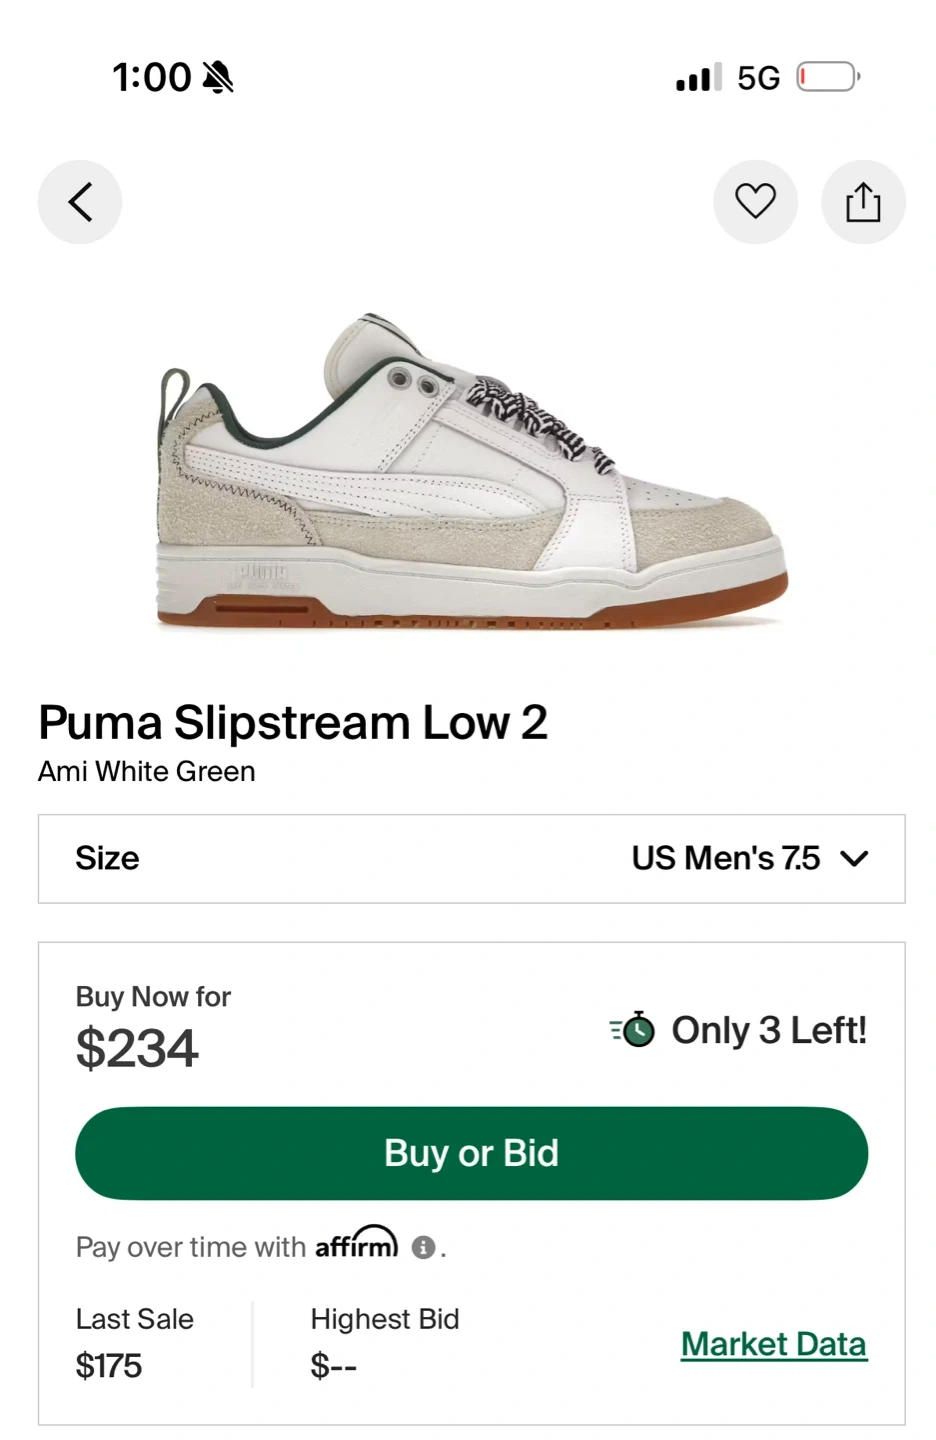The width and height of the screenshot is (936, 1440).
Task: Tap the Puma Slipstream sneaker image
Action: coord(471,470)
